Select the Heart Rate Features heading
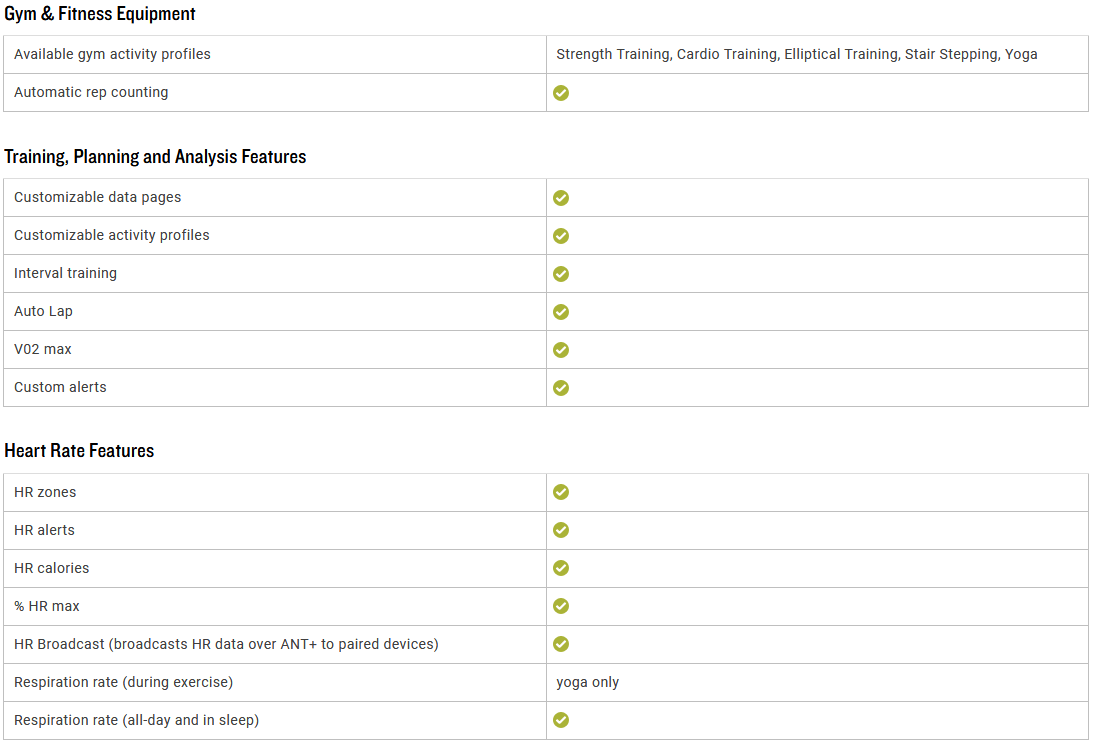 [79, 450]
